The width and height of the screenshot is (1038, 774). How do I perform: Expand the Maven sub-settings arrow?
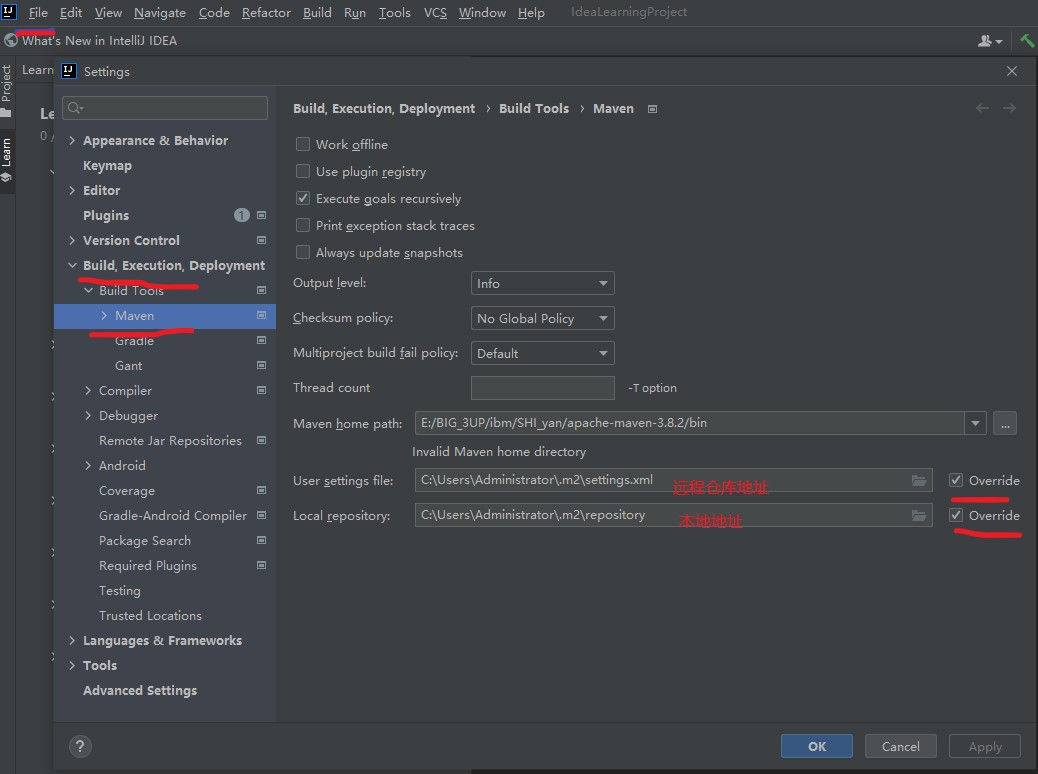coord(104,316)
